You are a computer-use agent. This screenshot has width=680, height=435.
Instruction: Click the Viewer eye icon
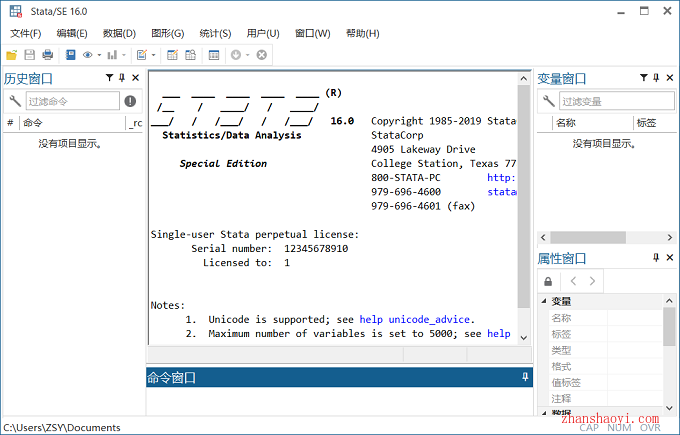(88, 55)
